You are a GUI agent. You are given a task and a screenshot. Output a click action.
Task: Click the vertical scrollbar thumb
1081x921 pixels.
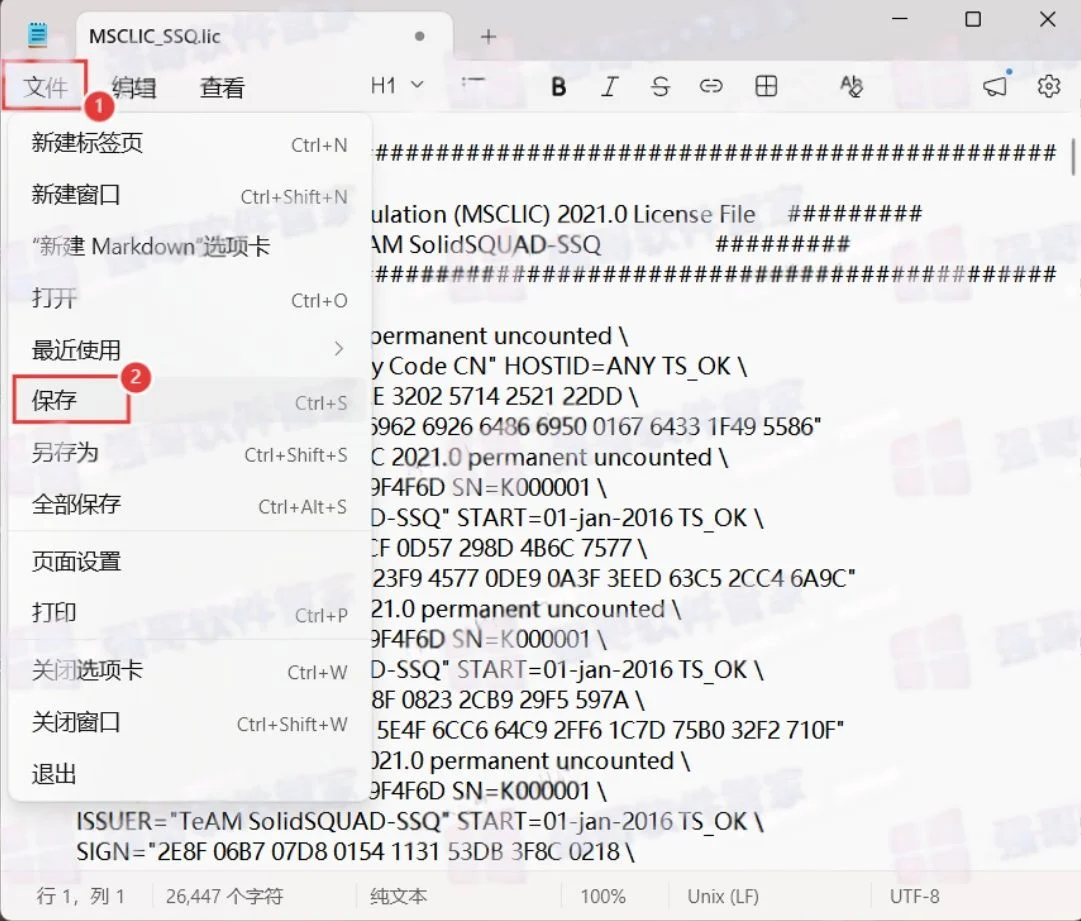pos(1073,156)
